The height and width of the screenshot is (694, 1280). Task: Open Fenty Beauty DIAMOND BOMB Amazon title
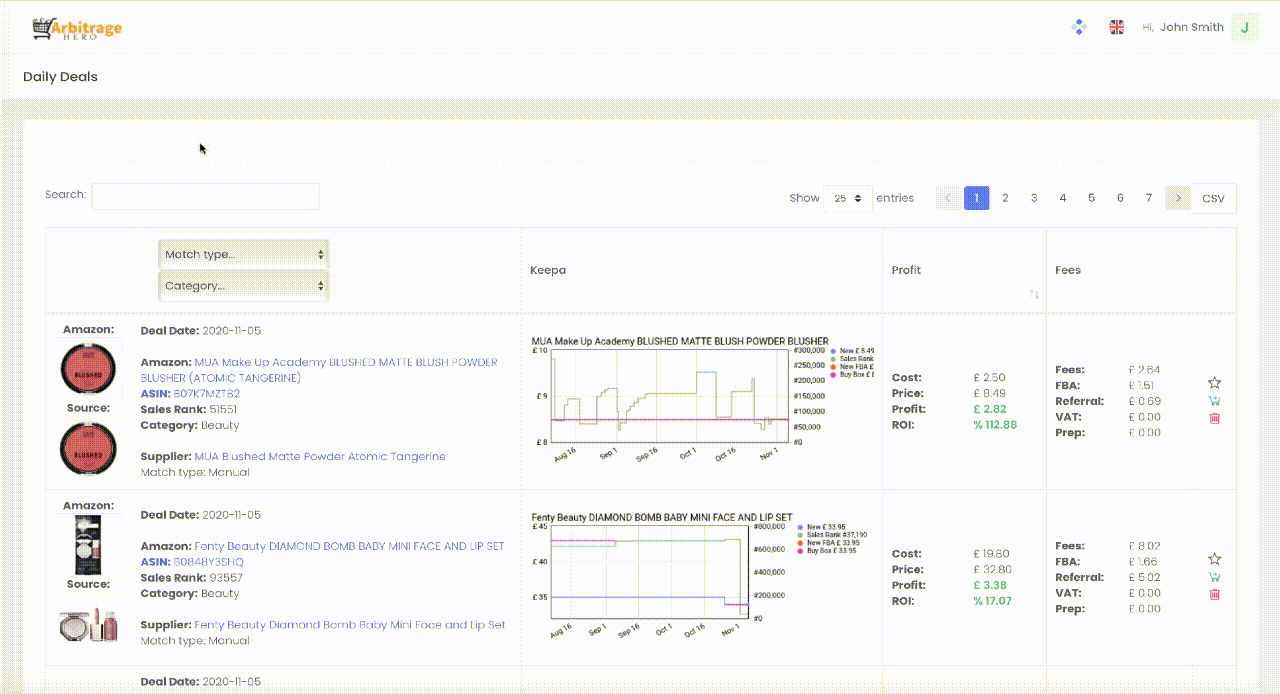coord(349,546)
